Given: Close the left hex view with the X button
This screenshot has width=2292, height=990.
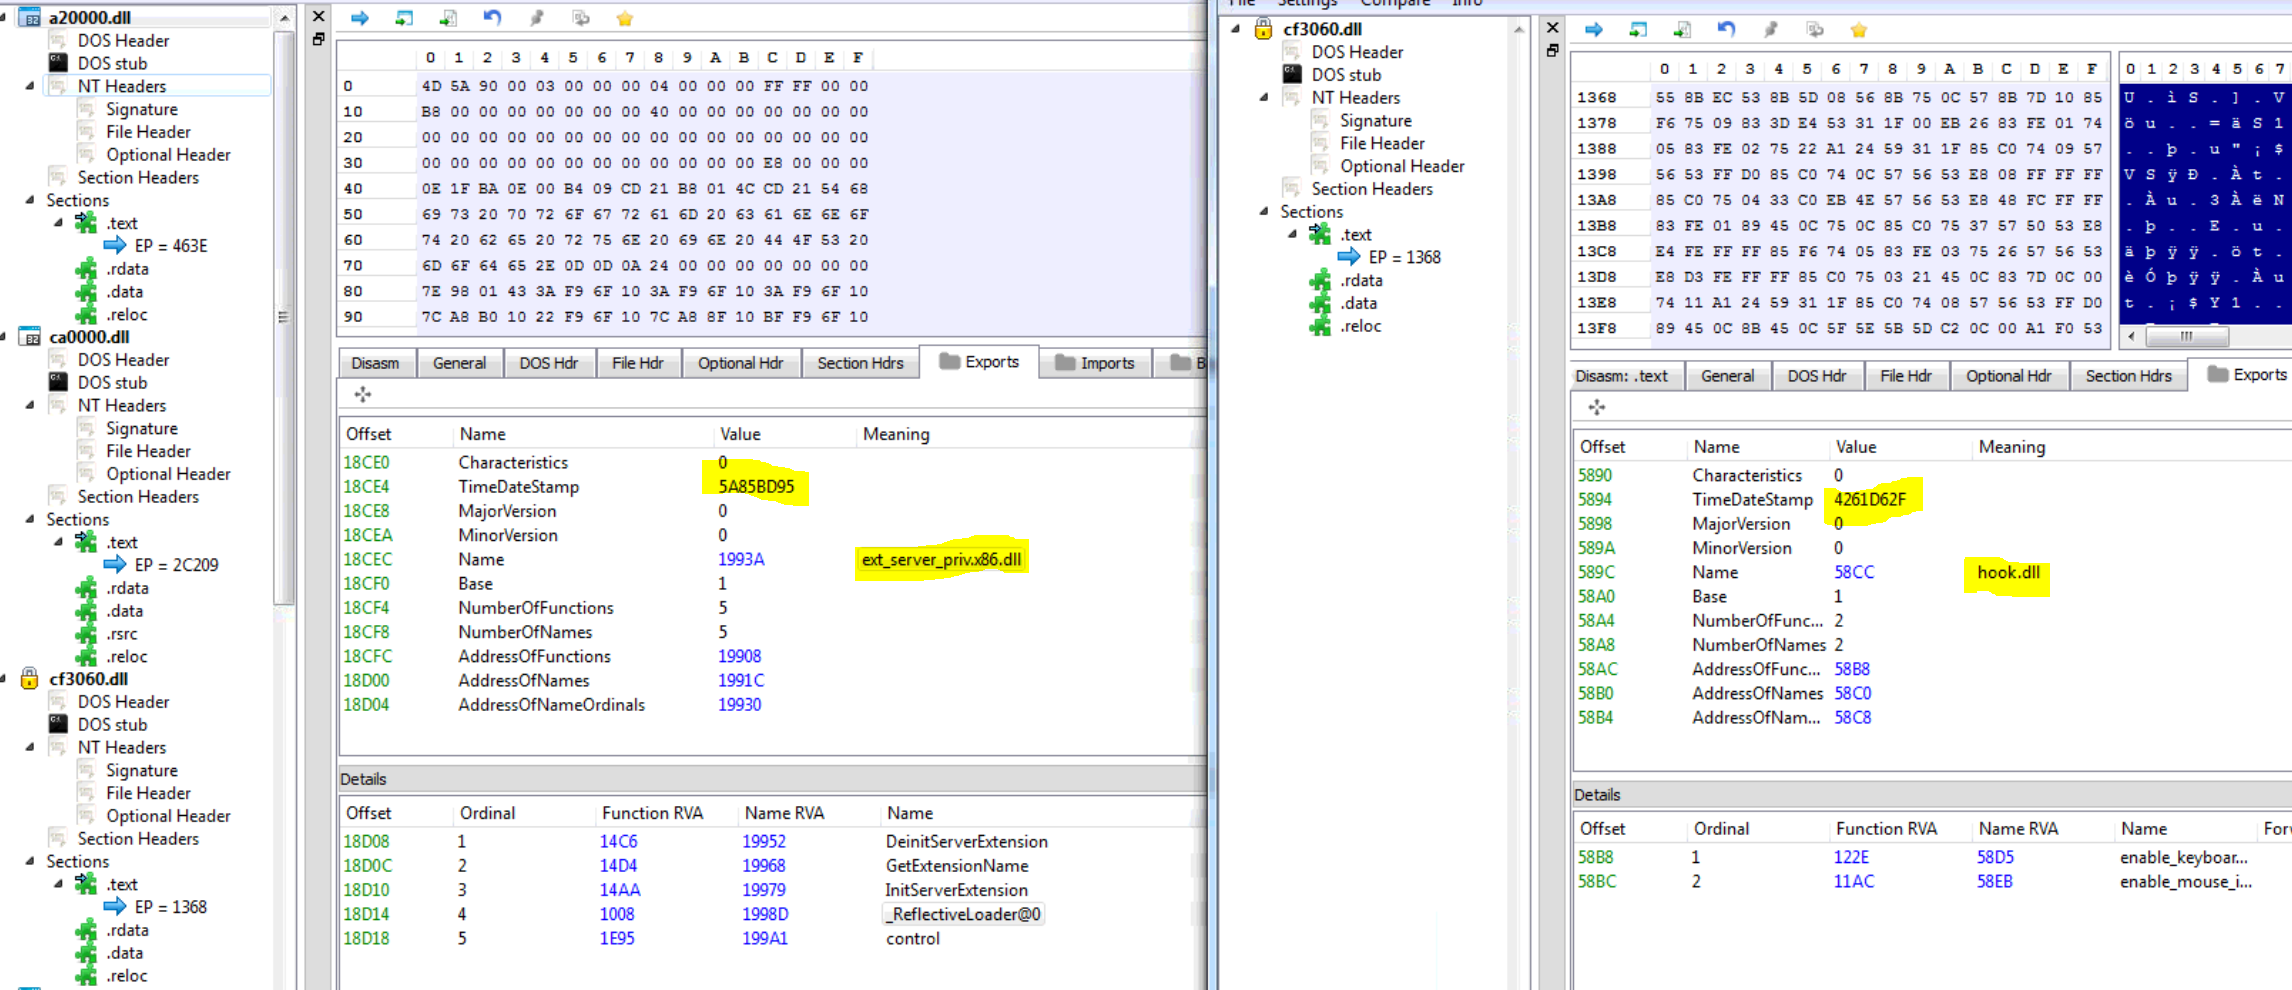Looking at the screenshot, I should click(x=319, y=17).
